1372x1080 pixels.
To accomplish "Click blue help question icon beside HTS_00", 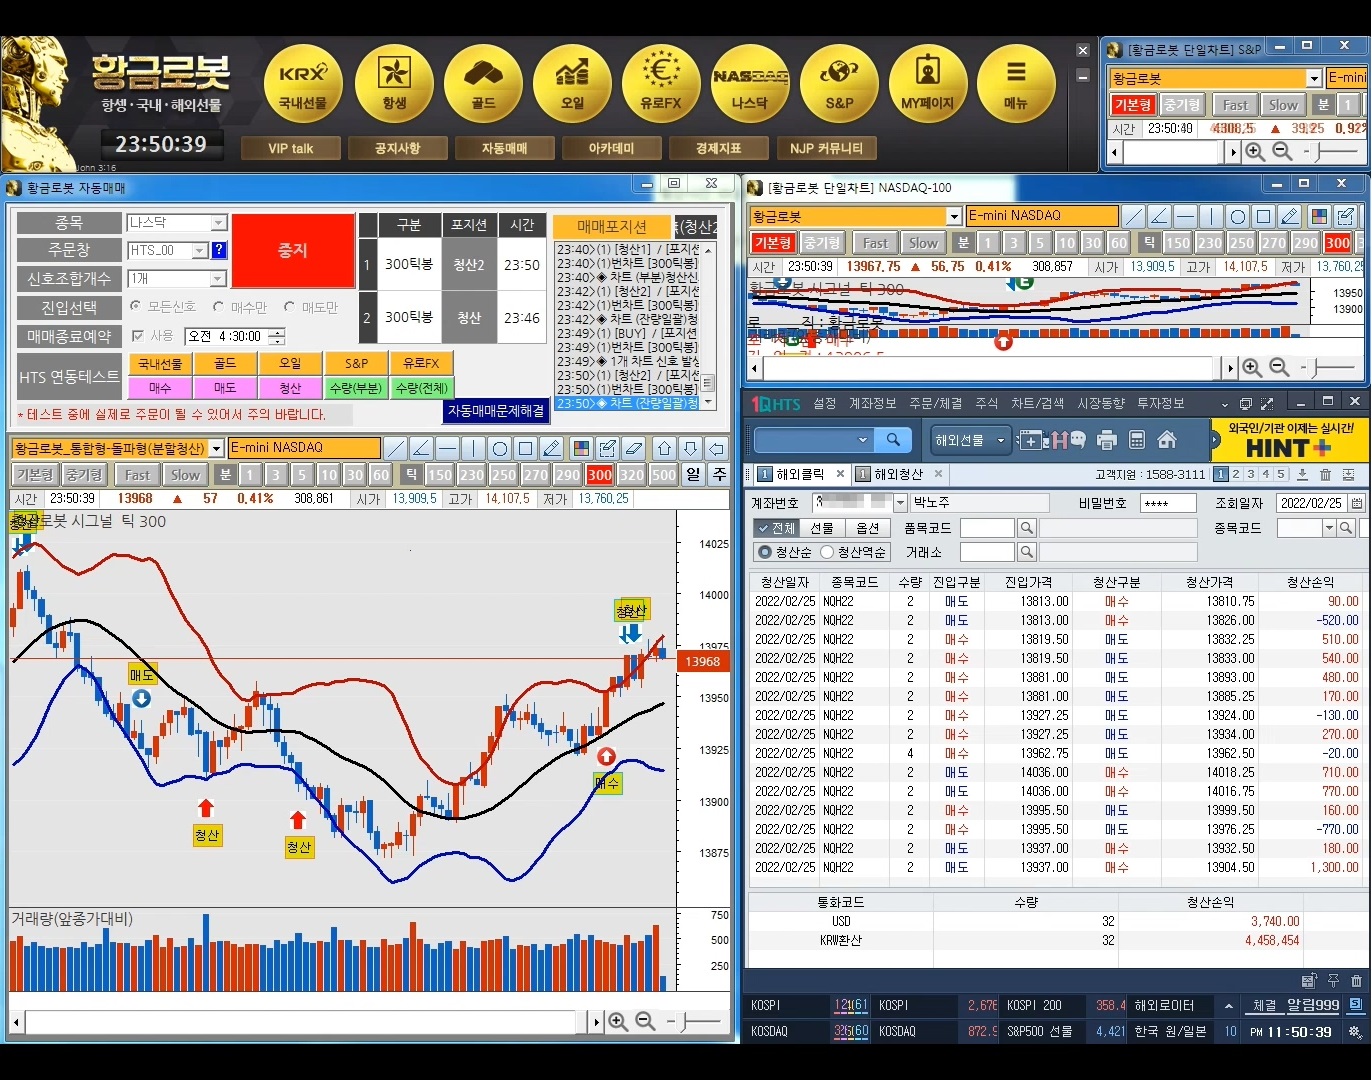I will [x=219, y=250].
